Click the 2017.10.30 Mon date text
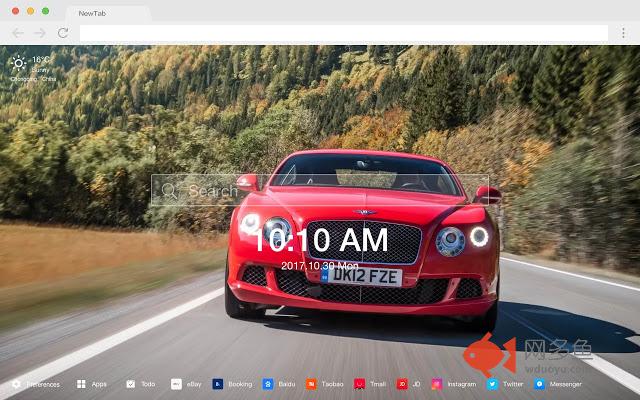The width and height of the screenshot is (640, 400). [x=320, y=266]
